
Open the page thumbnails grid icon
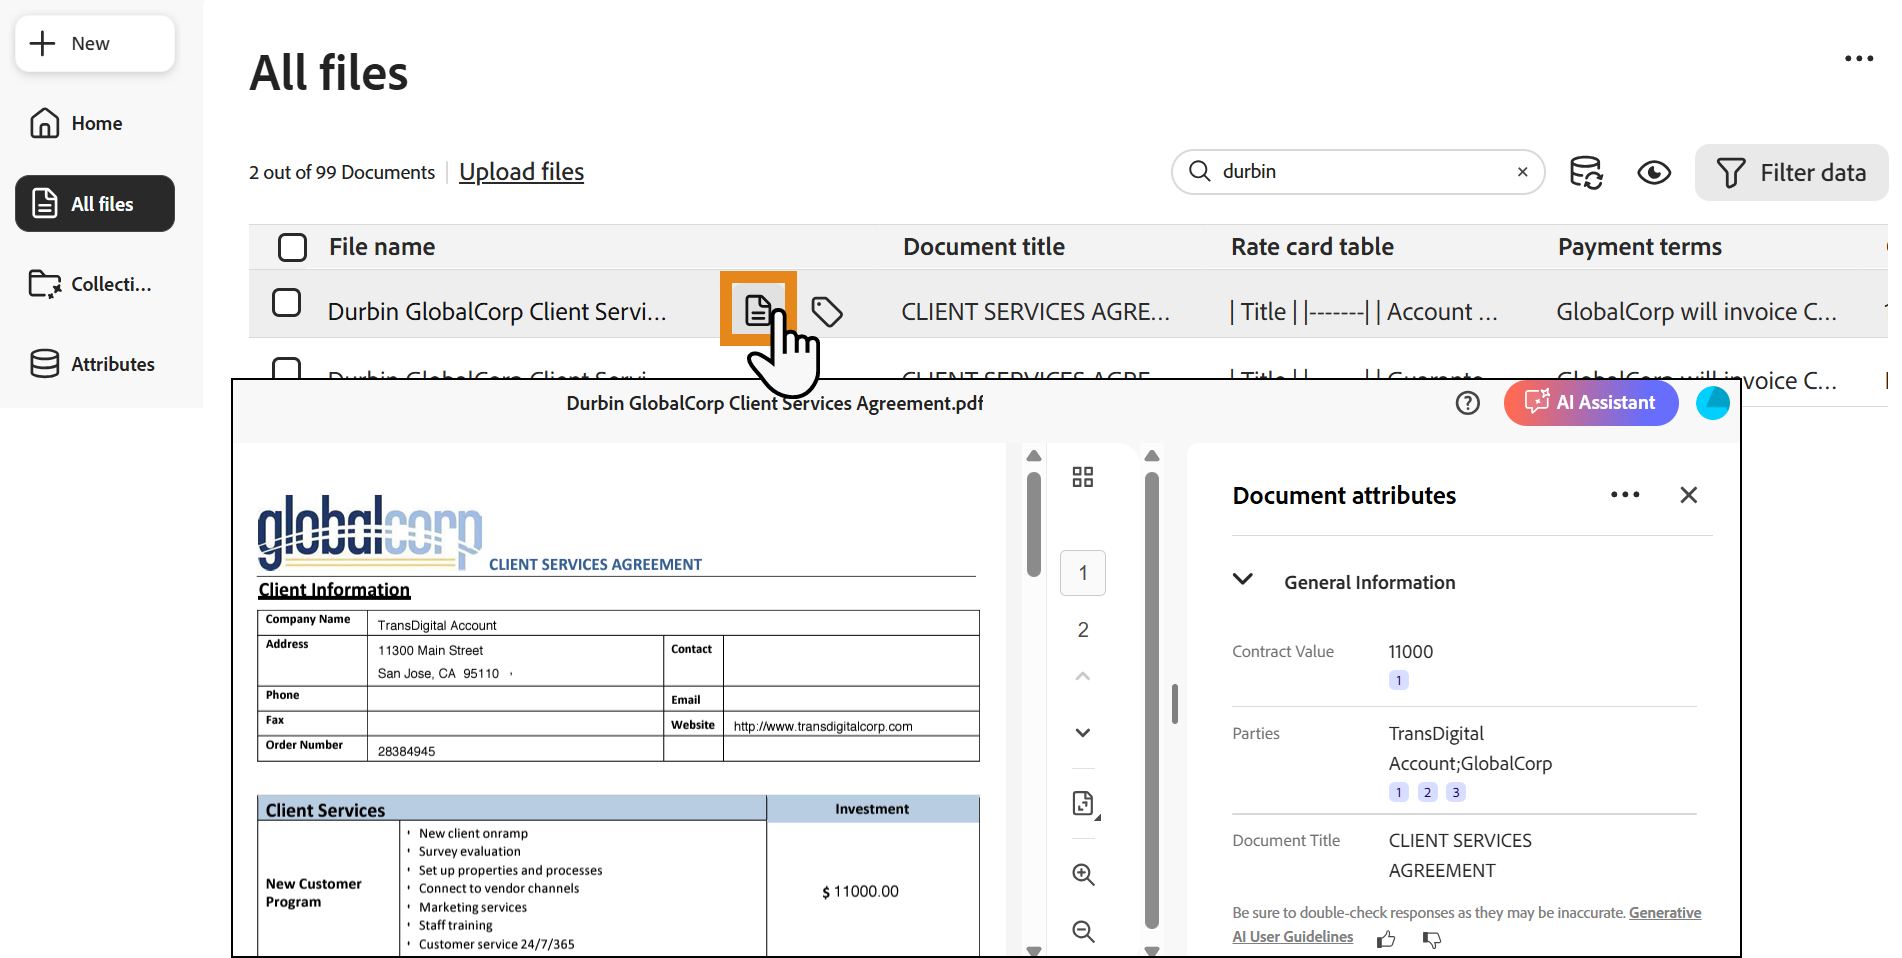[x=1083, y=477]
